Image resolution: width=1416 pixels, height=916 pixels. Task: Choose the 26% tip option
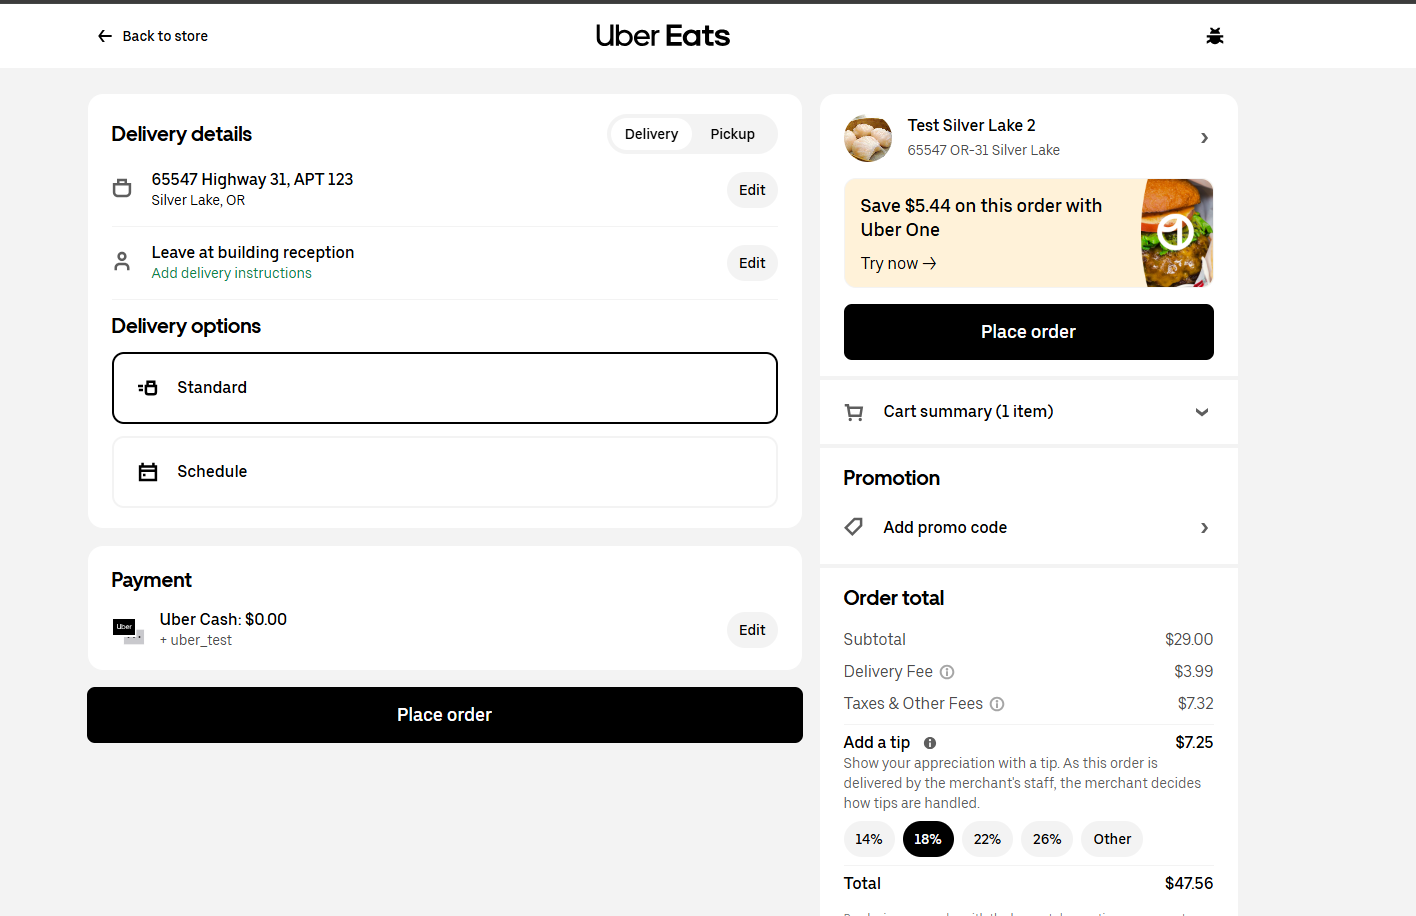click(x=1047, y=839)
